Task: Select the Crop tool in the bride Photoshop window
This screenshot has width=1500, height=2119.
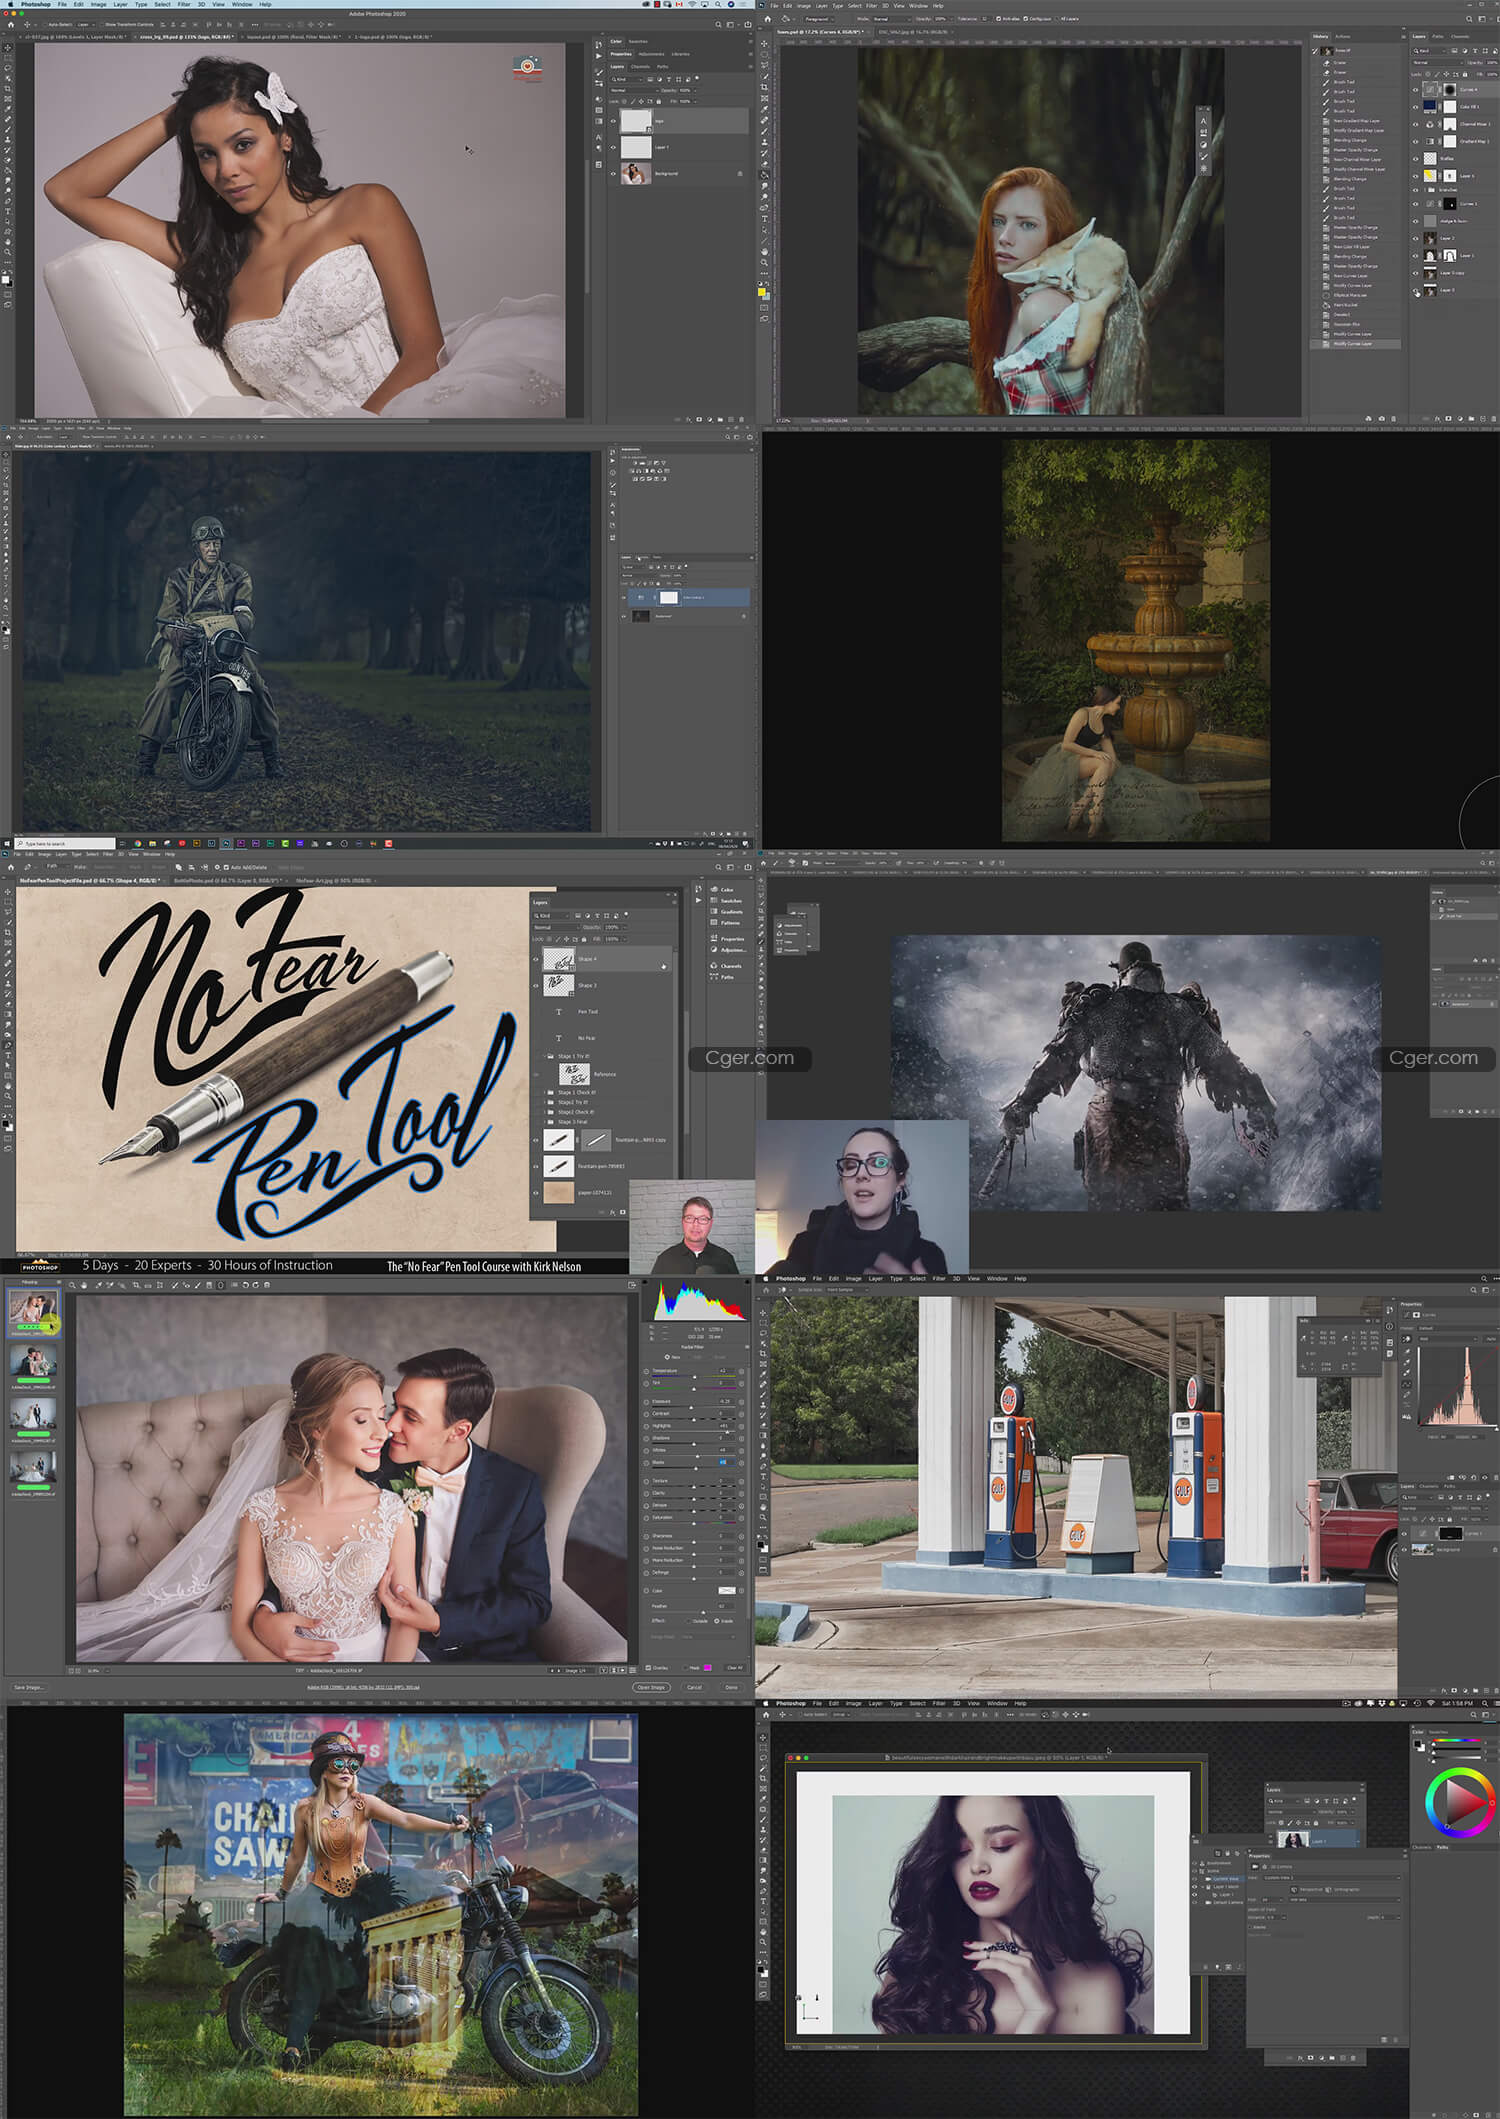Action: [8, 89]
